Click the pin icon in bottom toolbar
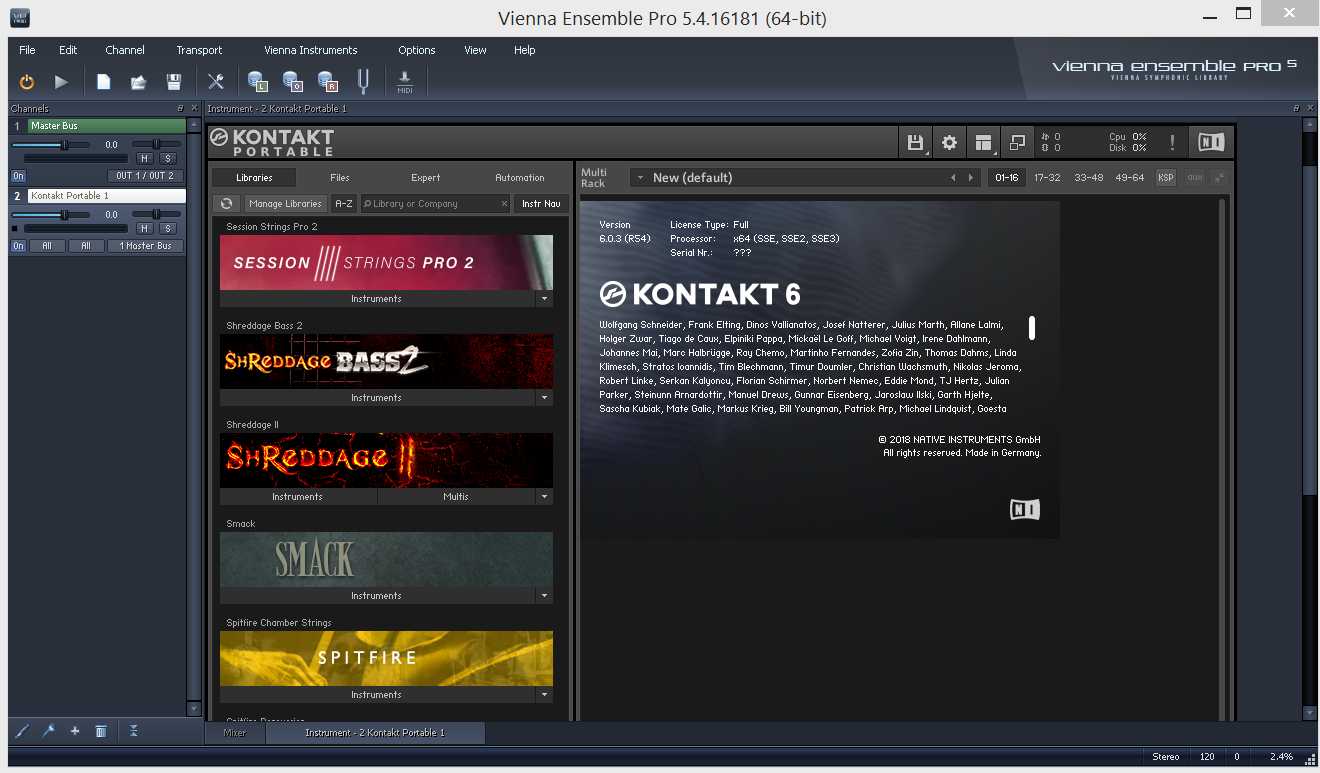Image resolution: width=1320 pixels, height=773 pixels. point(48,731)
